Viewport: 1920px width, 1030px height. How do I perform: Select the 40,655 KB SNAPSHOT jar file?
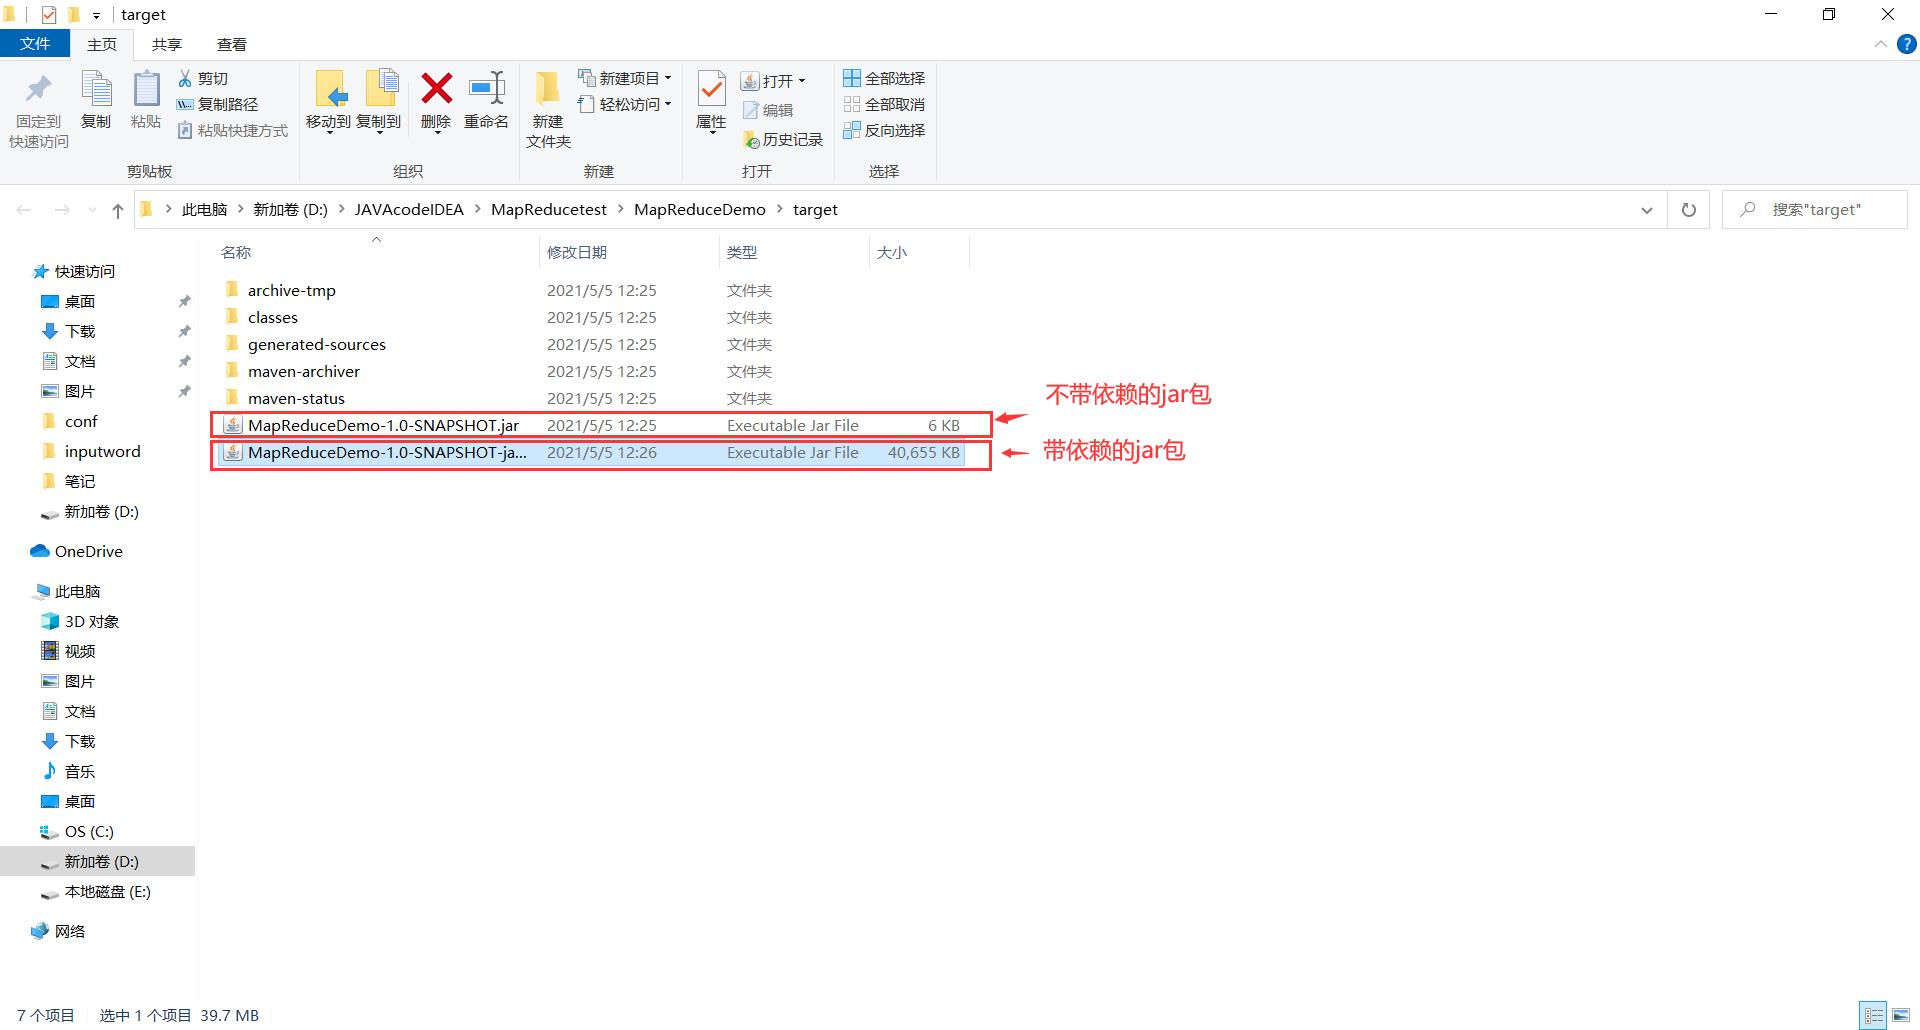(x=590, y=452)
